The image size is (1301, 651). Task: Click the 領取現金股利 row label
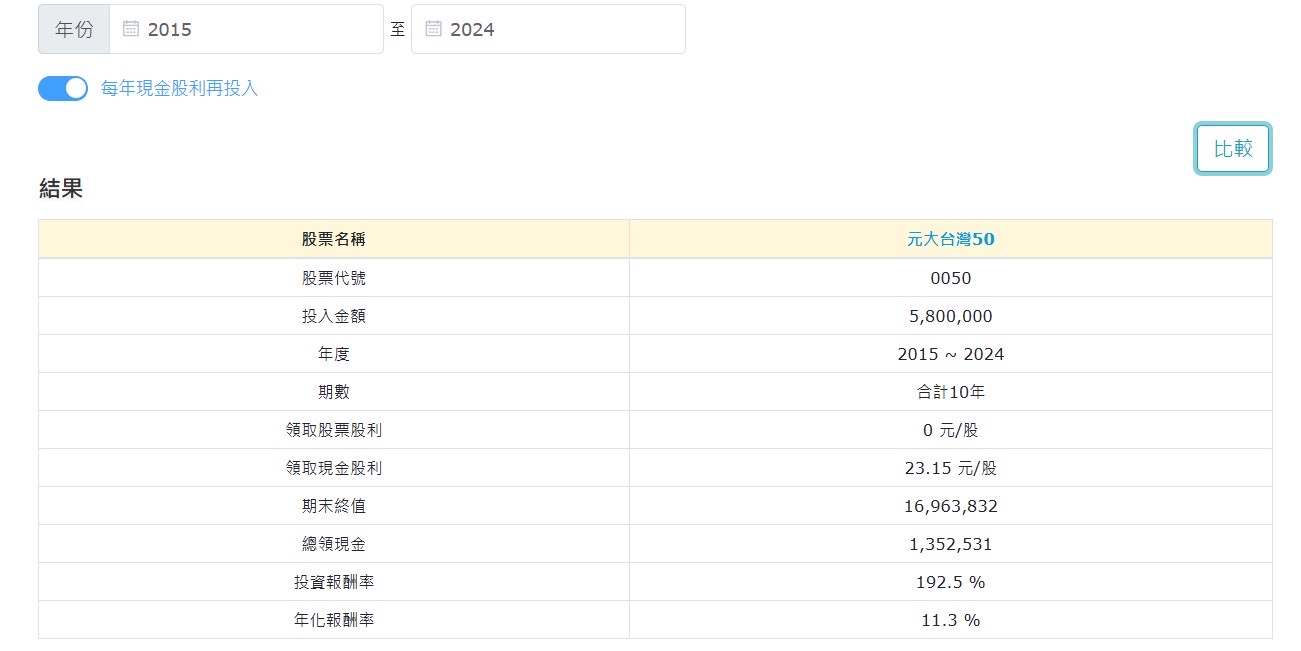334,468
